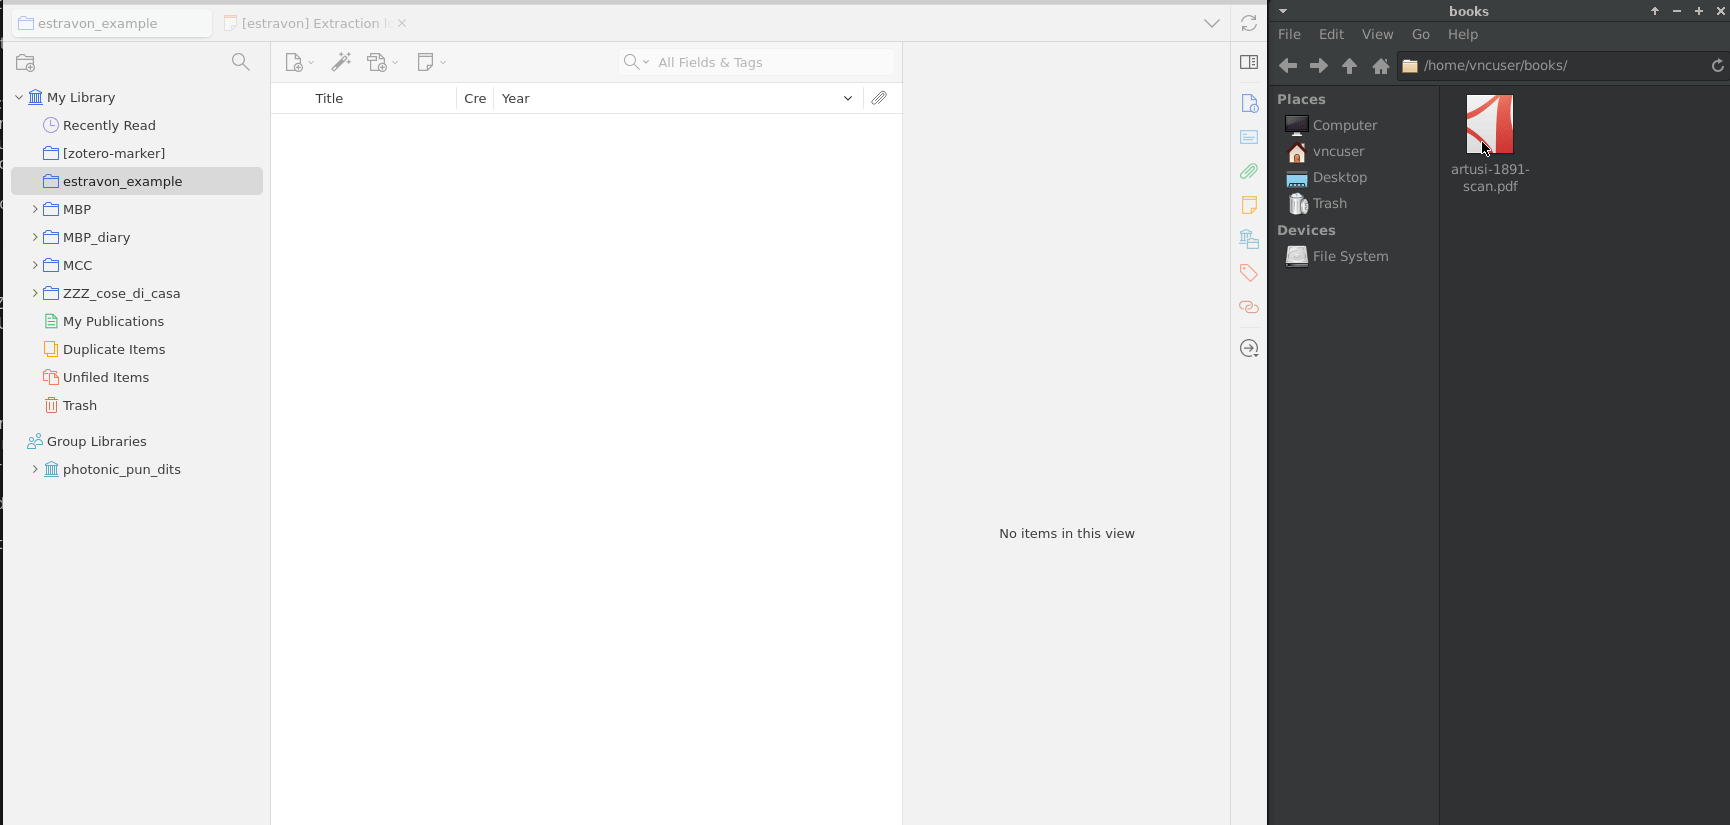Viewport: 1730px width, 825px height.
Task: Open the Info section icon in side nav
Action: pos(1249,103)
